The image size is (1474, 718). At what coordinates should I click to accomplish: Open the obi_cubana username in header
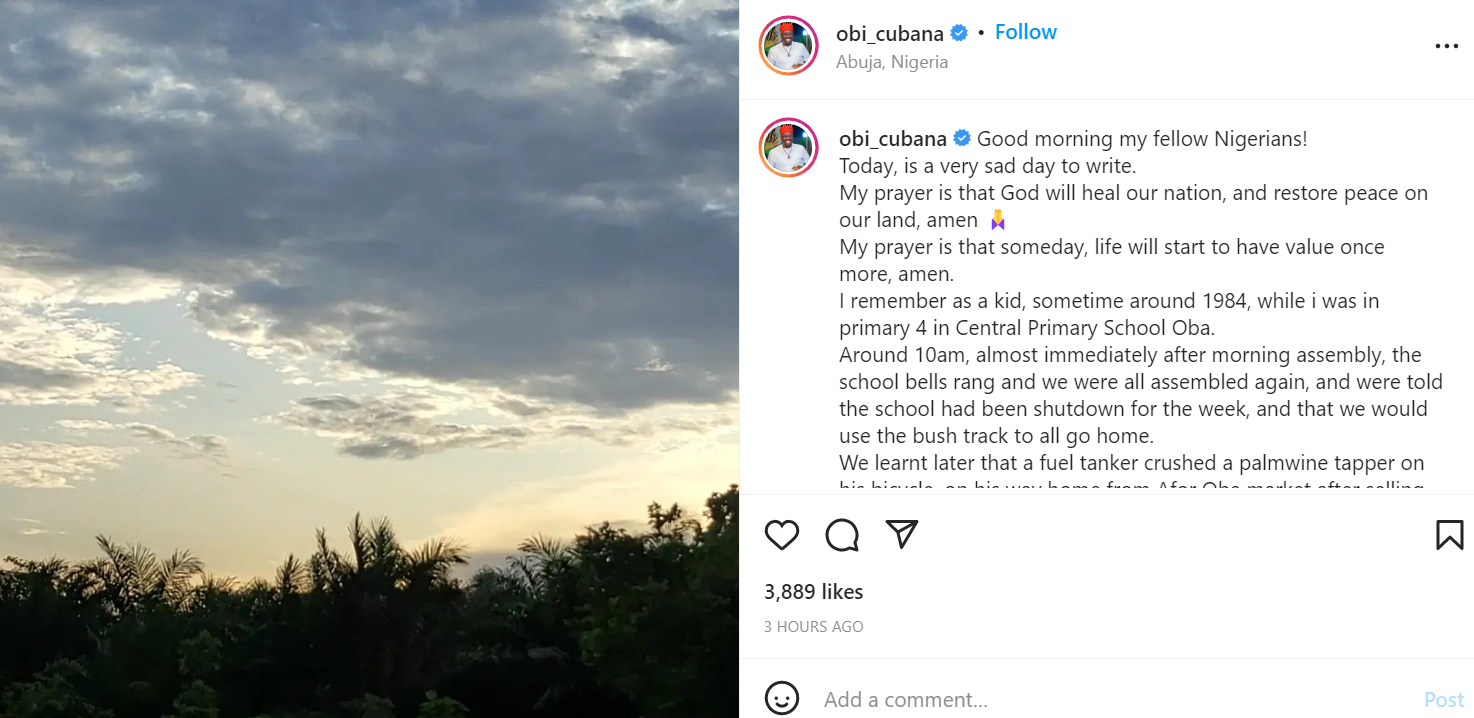(891, 33)
